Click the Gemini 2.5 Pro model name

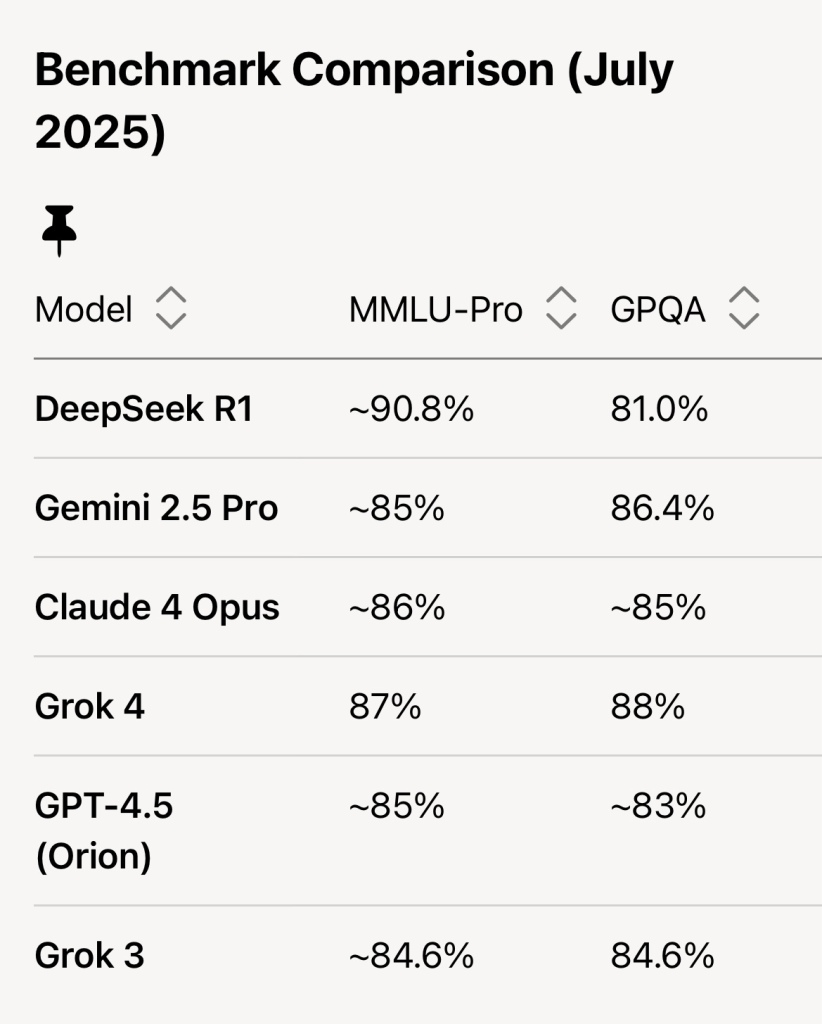(156, 508)
